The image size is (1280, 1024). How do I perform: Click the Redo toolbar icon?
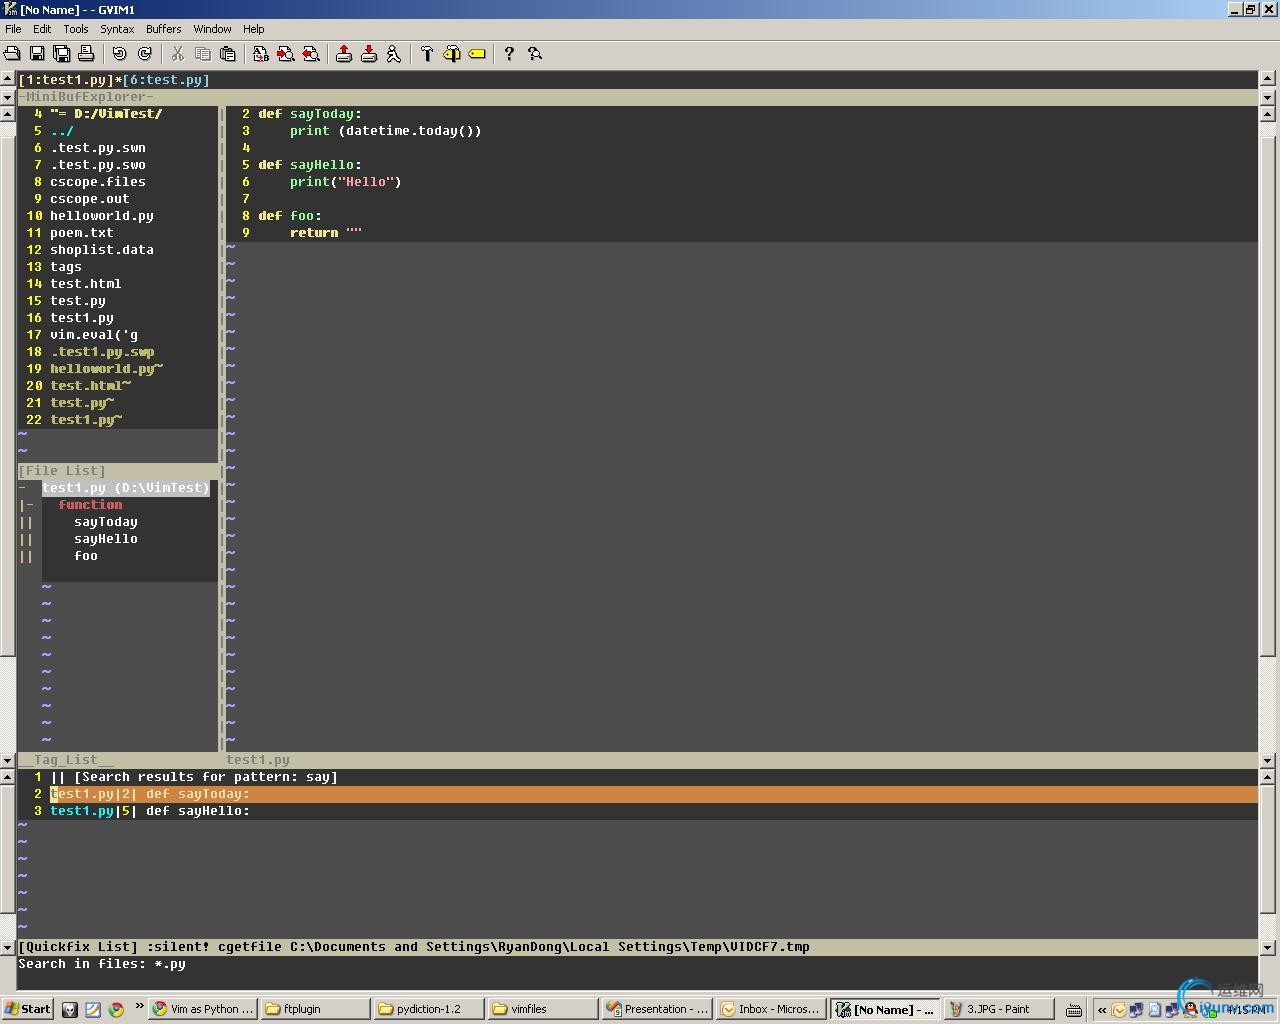[145, 54]
